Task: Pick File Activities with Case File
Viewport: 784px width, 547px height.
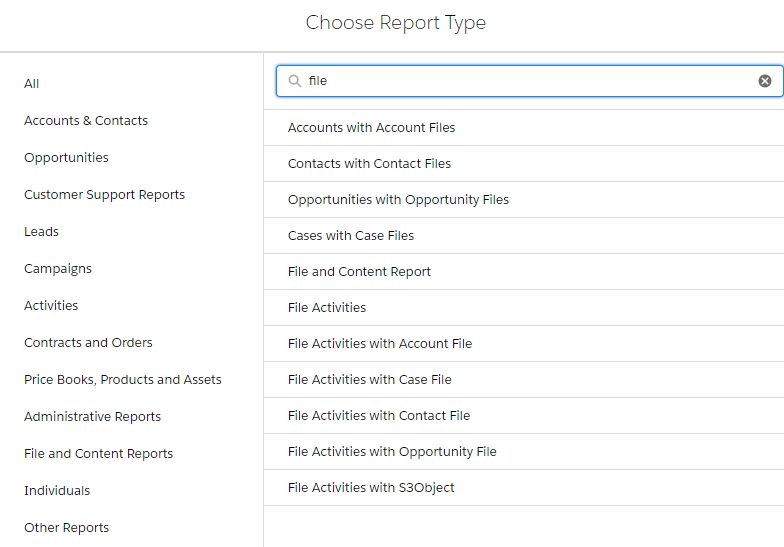Action: pos(369,380)
